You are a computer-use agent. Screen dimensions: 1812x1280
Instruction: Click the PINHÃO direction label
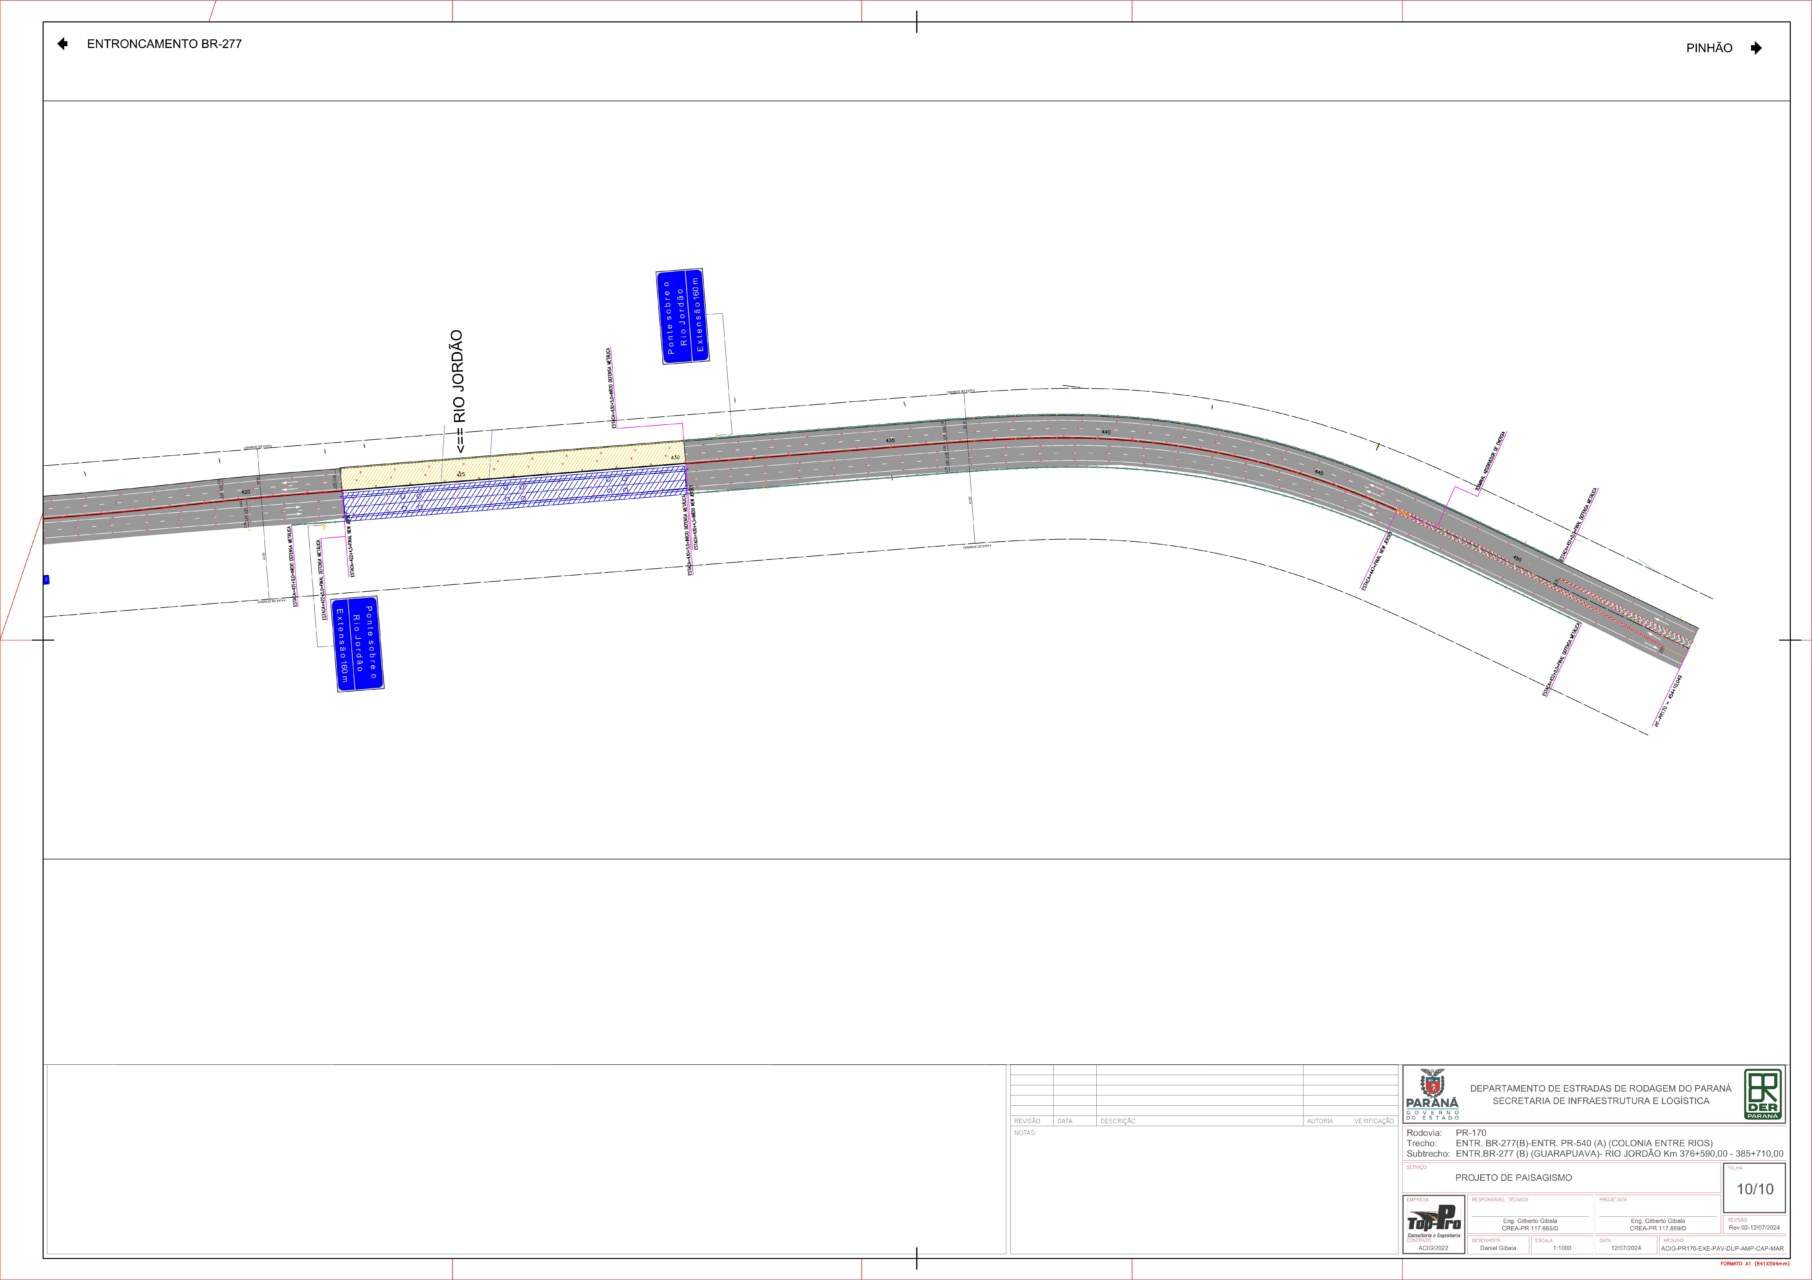coord(1709,48)
